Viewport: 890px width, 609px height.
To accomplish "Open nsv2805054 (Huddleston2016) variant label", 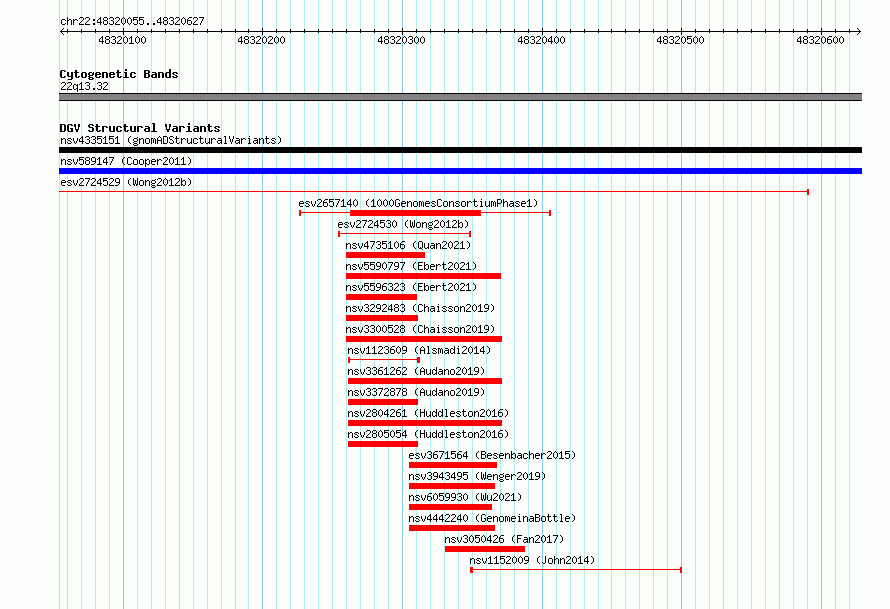I will click(428, 434).
